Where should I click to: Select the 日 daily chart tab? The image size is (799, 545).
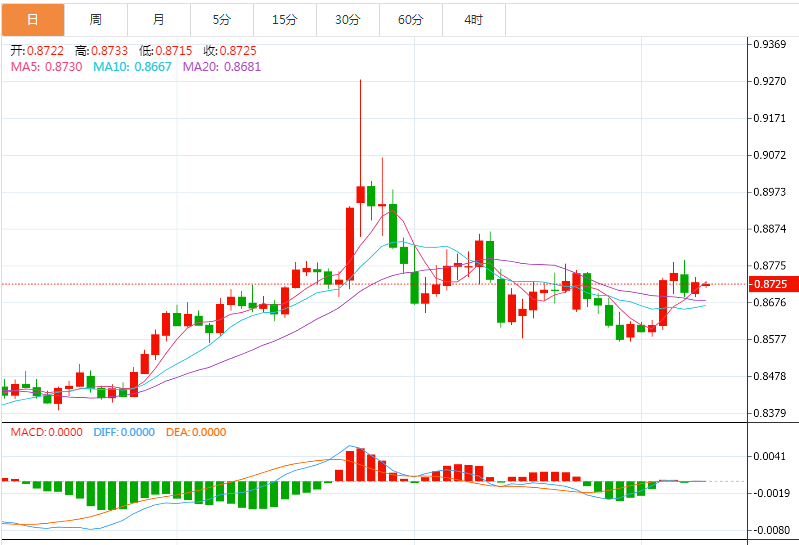coord(33,20)
